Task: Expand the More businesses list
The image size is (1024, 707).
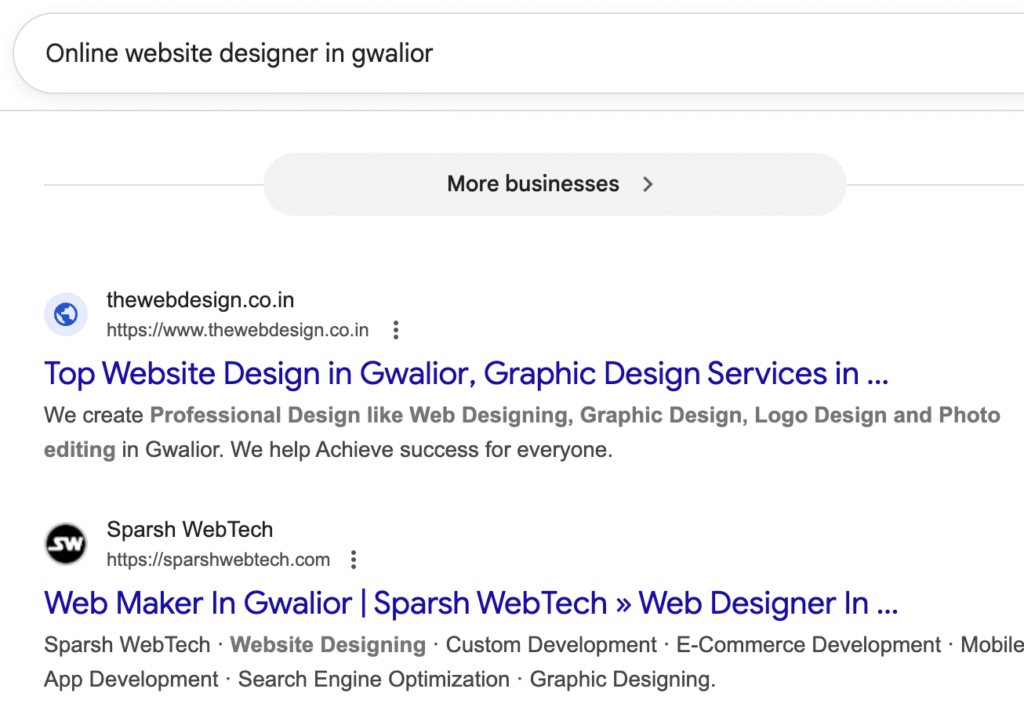Action: click(534, 184)
